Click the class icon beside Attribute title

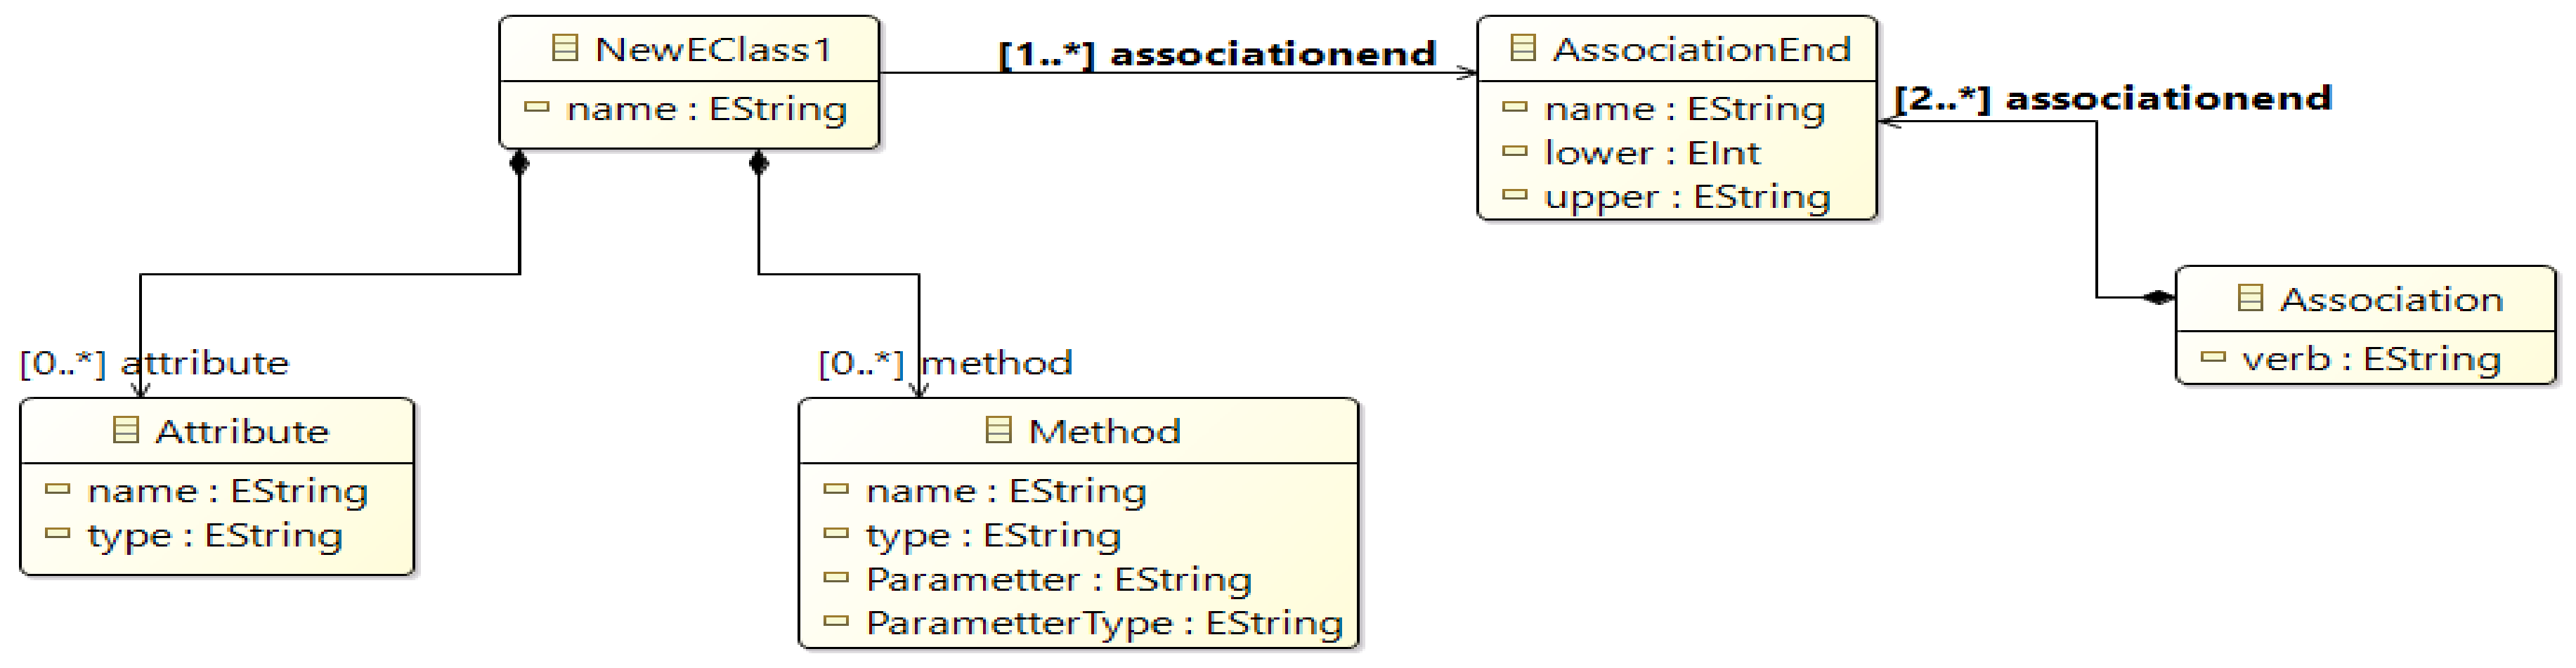tap(125, 430)
